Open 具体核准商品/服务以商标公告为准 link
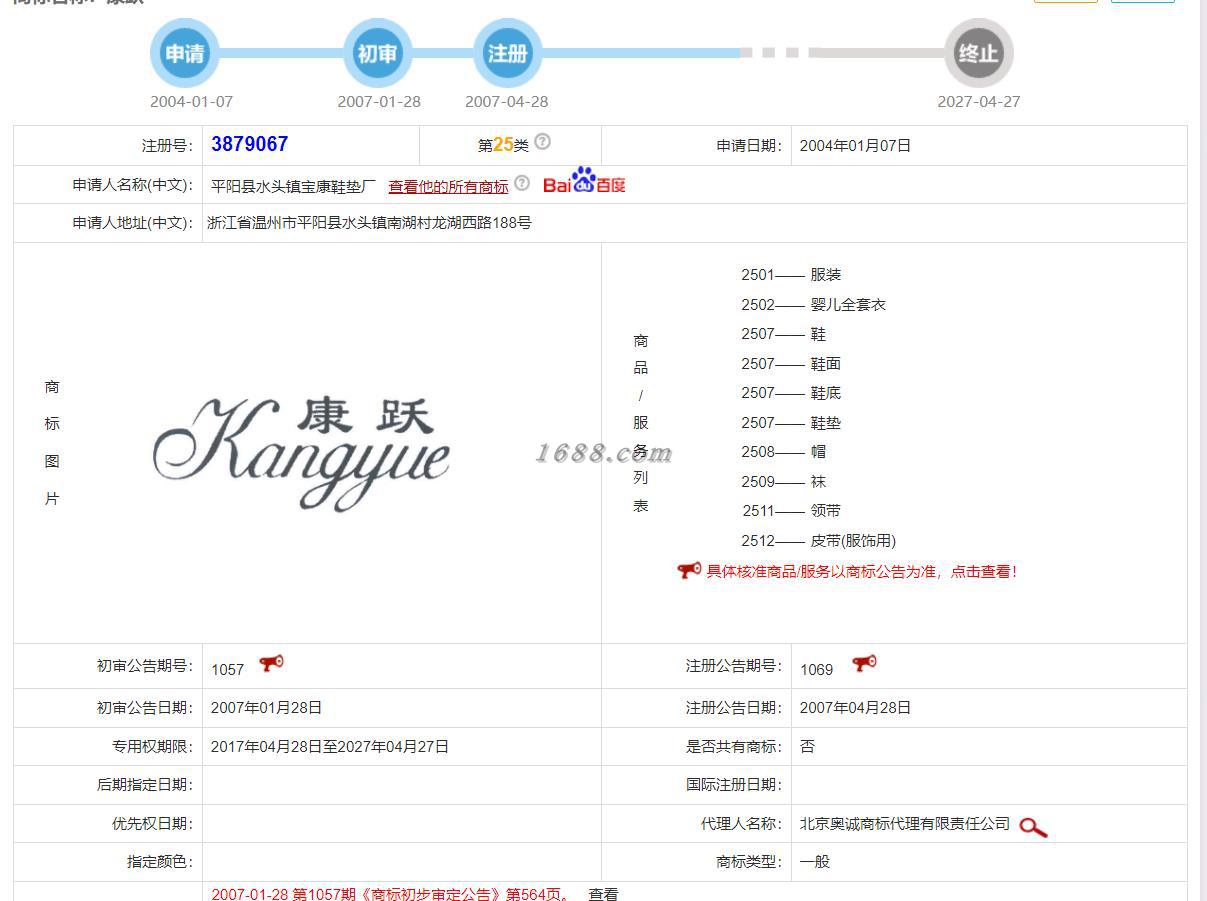 click(862, 572)
